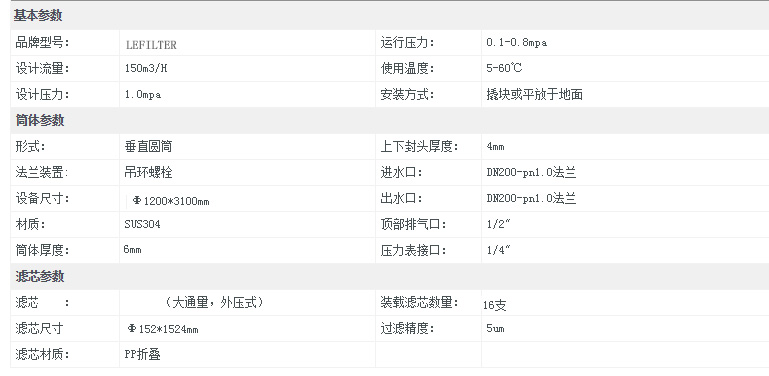The height and width of the screenshot is (376, 769).
Task: Click the 垂直圆筒 form value
Action: tap(149, 146)
